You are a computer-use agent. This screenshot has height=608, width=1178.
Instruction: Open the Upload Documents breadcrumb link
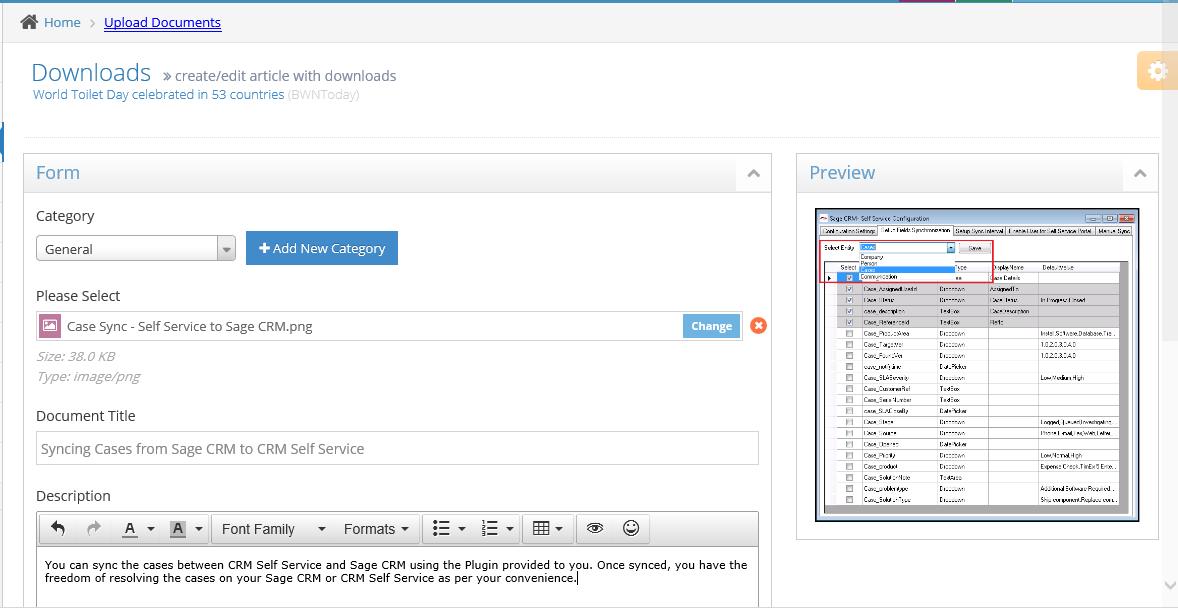(x=162, y=23)
